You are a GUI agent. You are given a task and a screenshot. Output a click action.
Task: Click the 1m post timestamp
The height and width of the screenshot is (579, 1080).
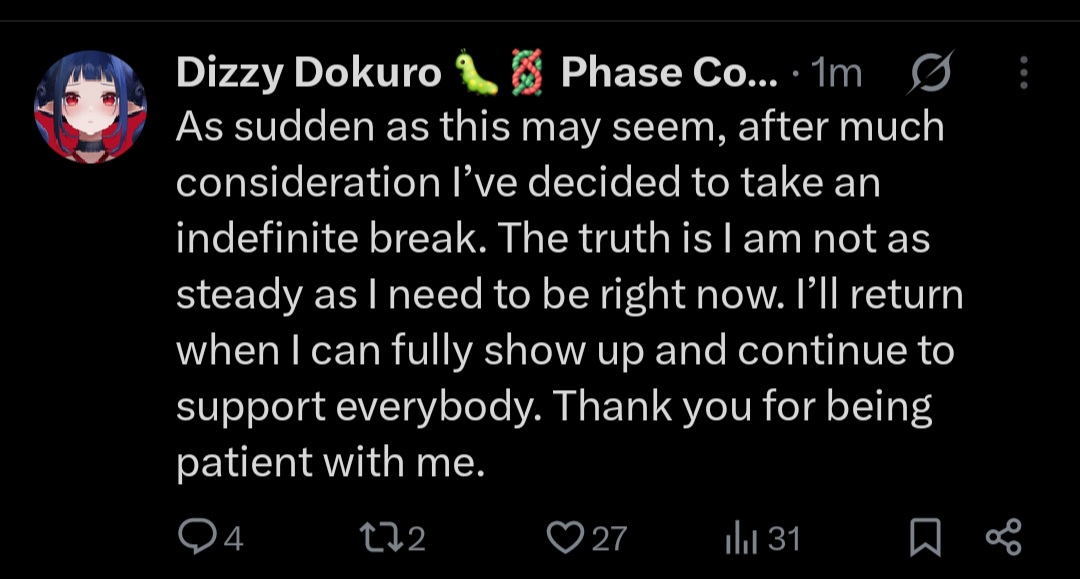(x=836, y=72)
